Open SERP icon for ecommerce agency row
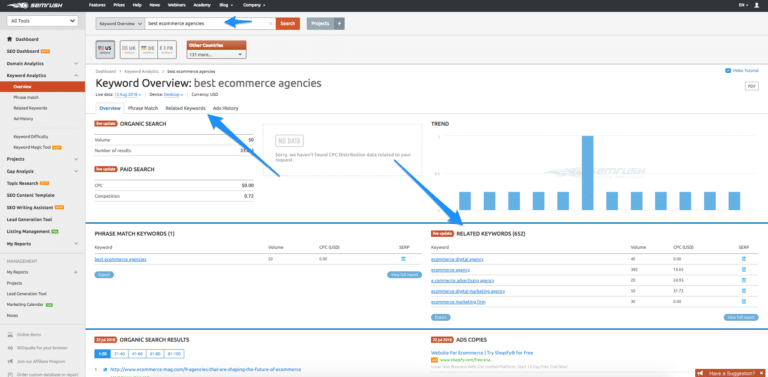Image resolution: width=768 pixels, height=377 pixels. (x=744, y=270)
